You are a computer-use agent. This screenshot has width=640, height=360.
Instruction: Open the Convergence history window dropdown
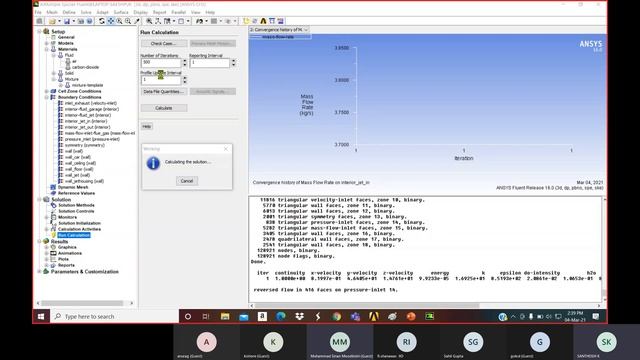pos(306,30)
